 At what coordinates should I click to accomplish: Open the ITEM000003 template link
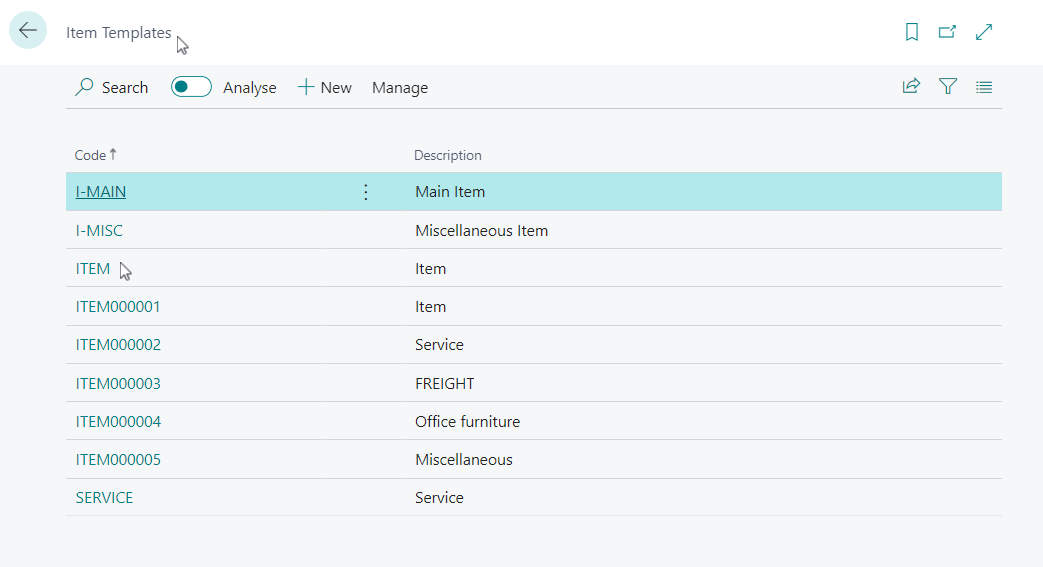tap(118, 383)
